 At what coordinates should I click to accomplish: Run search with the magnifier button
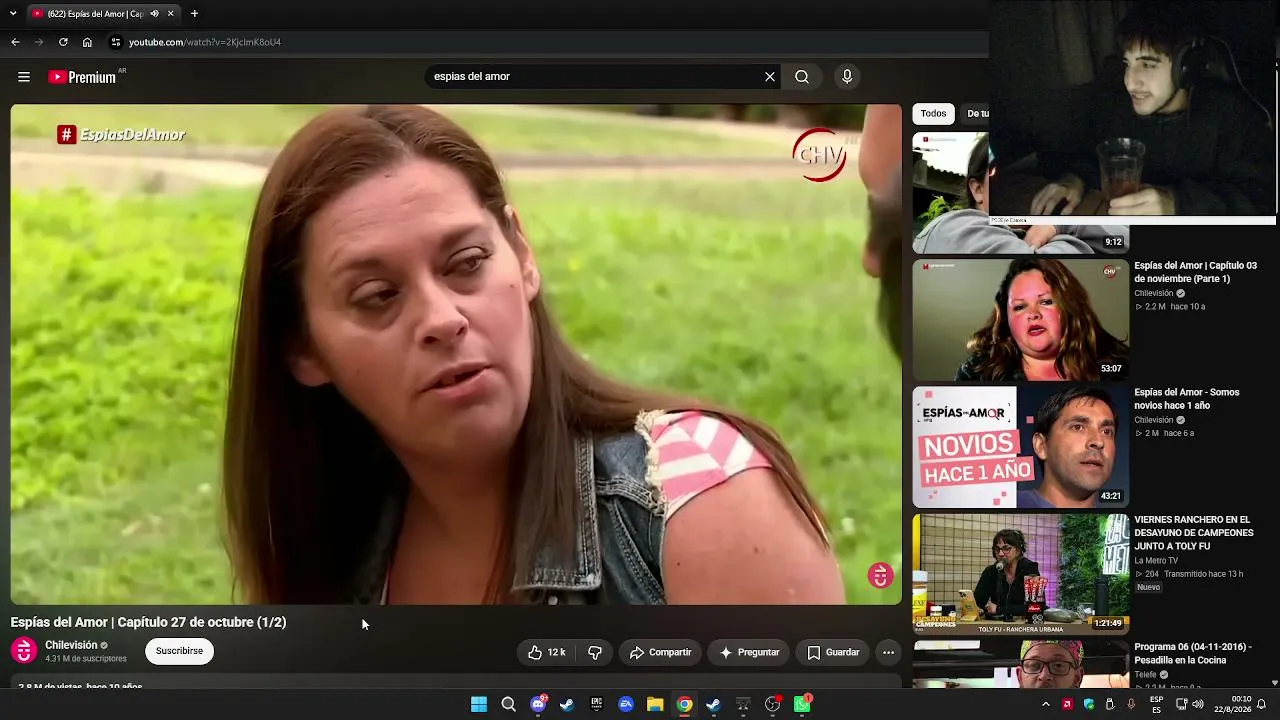[x=802, y=77]
